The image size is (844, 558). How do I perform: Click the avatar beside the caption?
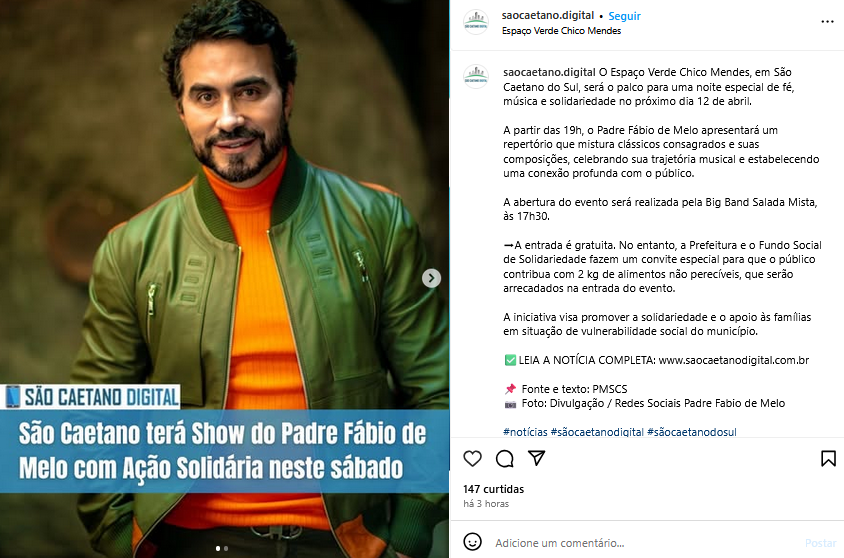pos(476,76)
